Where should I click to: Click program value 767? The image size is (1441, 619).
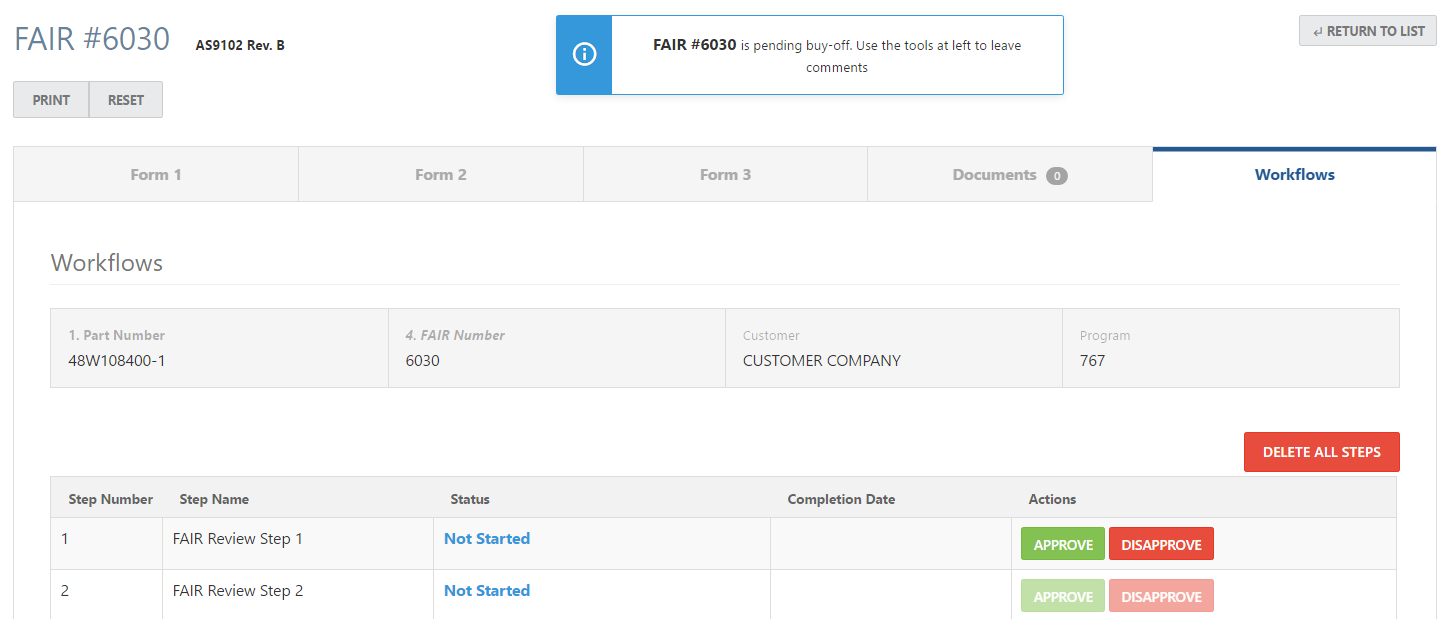[x=1093, y=361]
